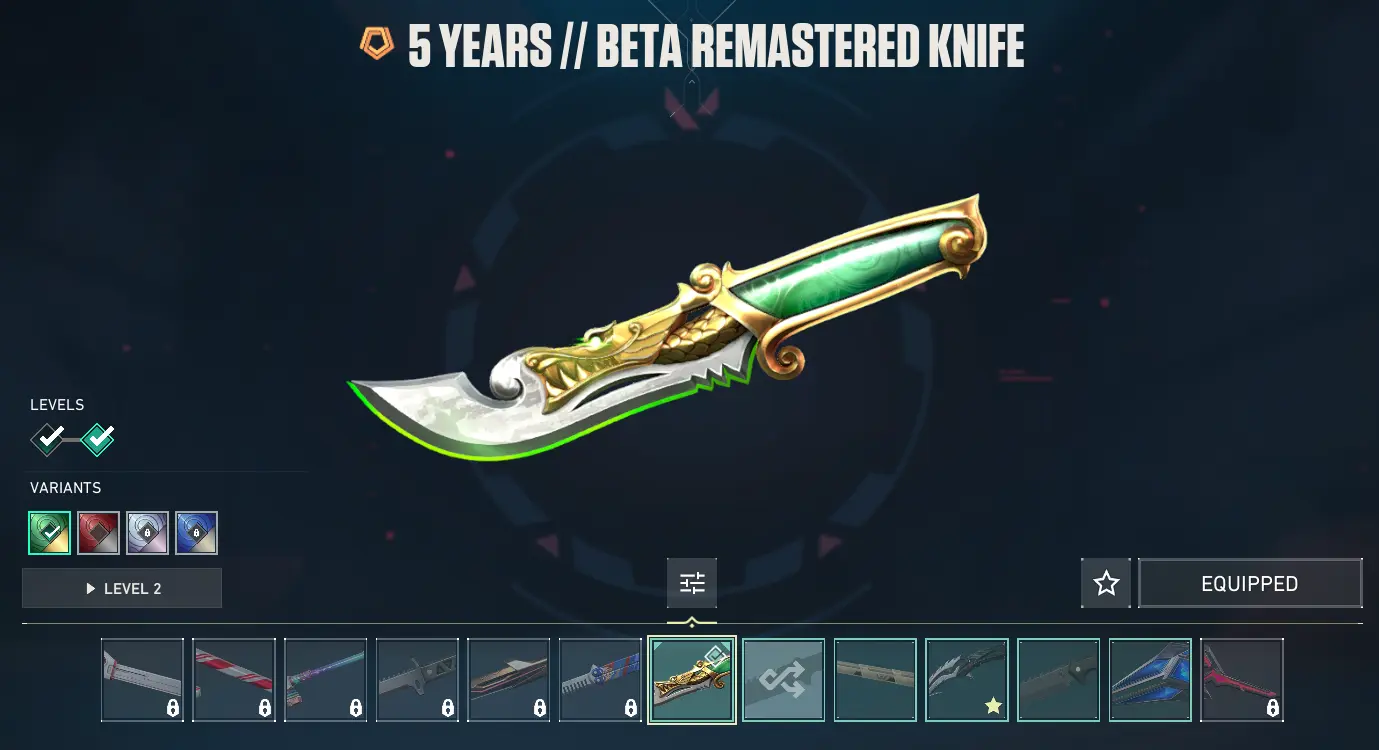Select the second level checkmark diamond
This screenshot has height=750, width=1379.
click(x=98, y=437)
